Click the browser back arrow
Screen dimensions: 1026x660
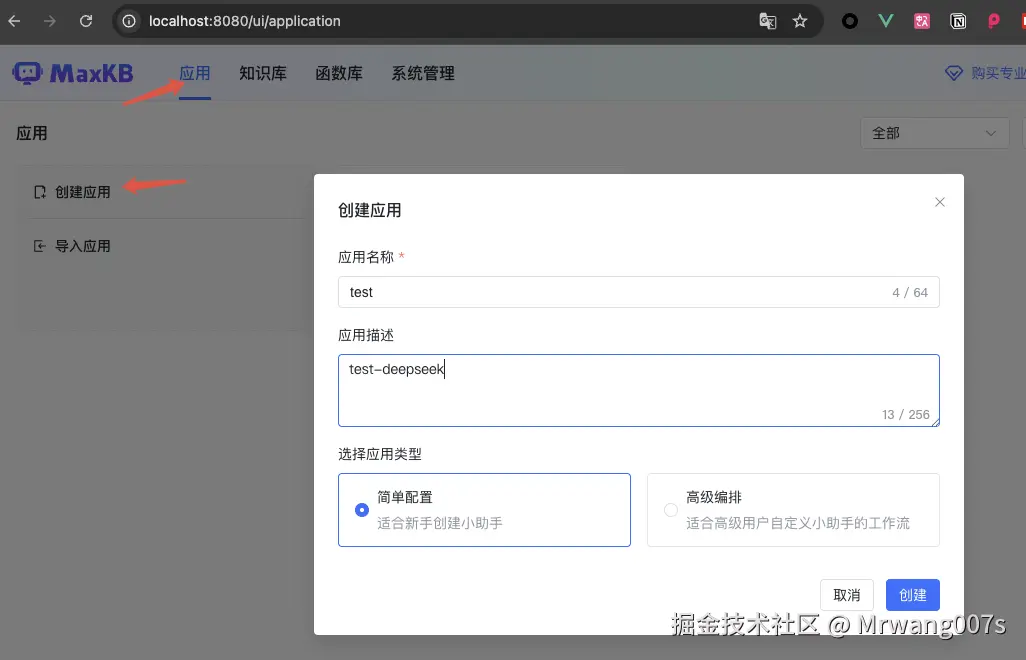click(x=14, y=21)
